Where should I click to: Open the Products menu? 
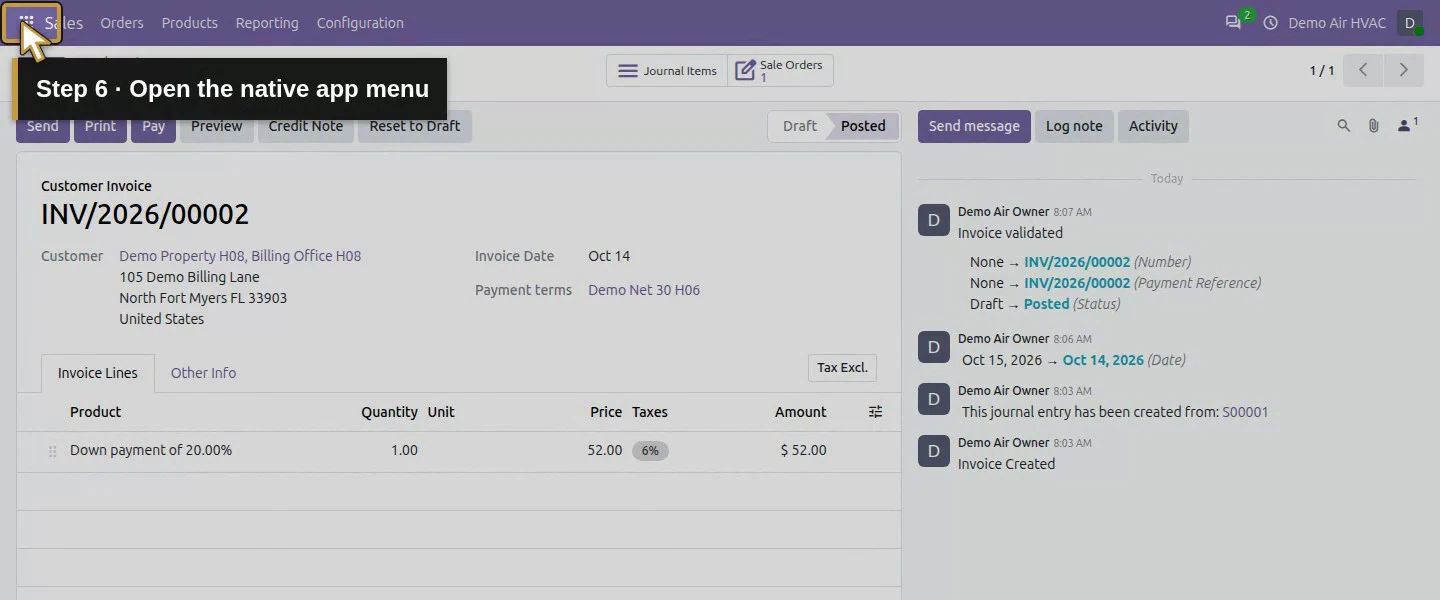[x=189, y=23]
